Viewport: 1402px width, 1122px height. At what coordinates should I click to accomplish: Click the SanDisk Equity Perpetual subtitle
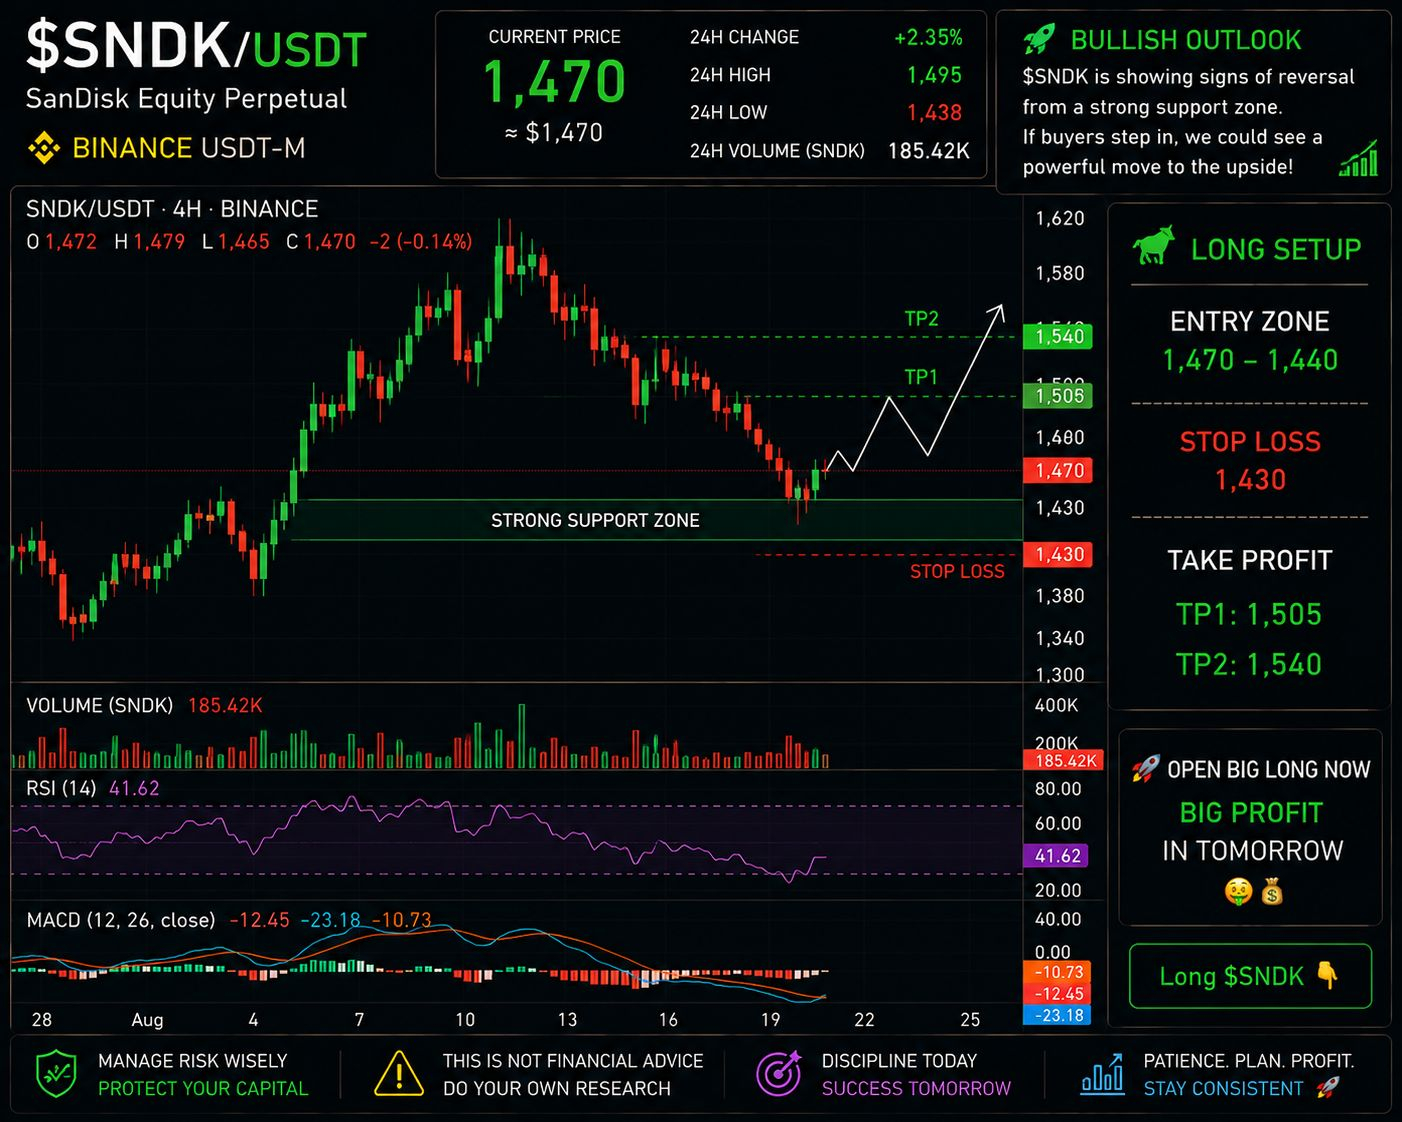[186, 99]
